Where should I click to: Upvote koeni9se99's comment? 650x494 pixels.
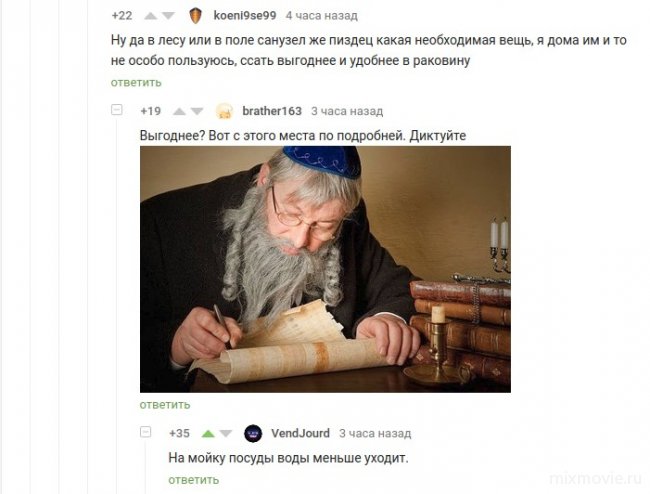click(150, 16)
